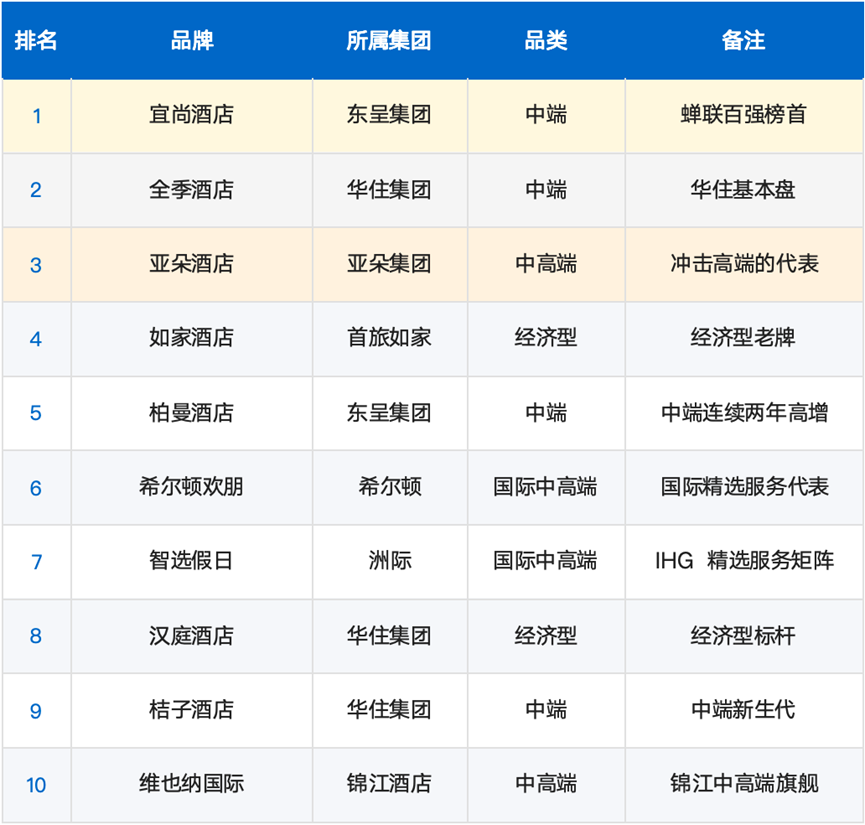Click the 锦江中高端旗舰 remark
The width and height of the screenshot is (865, 825).
744,784
